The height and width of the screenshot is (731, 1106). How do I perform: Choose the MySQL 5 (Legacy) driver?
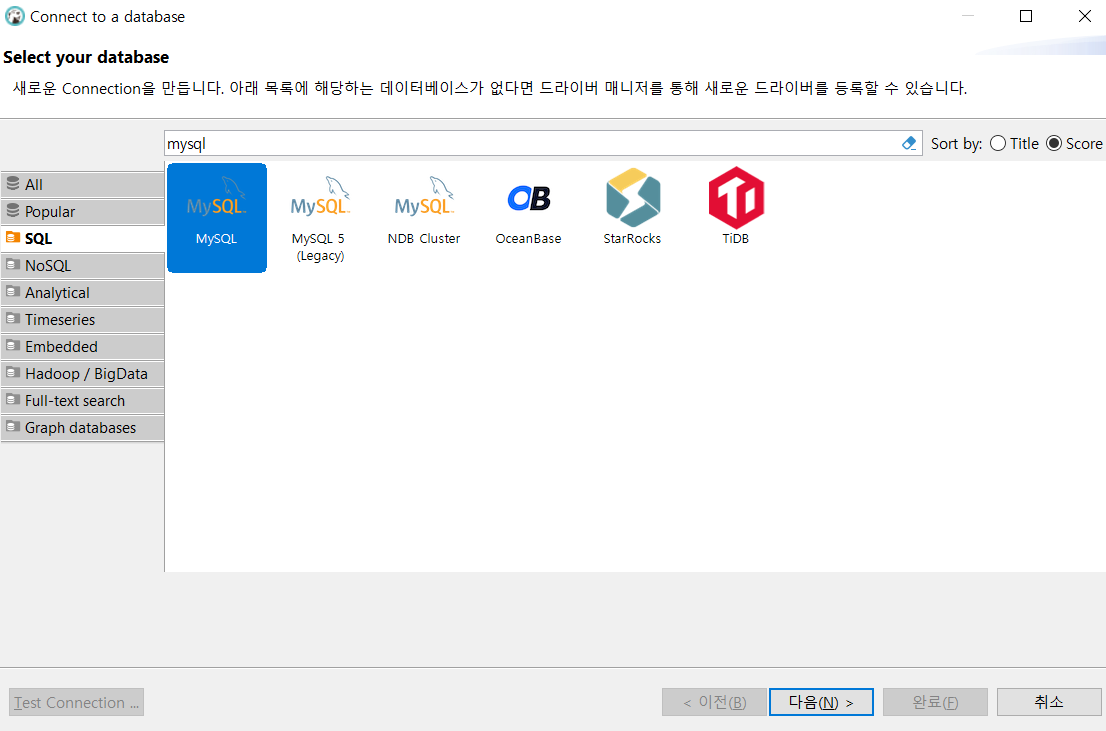point(320,217)
